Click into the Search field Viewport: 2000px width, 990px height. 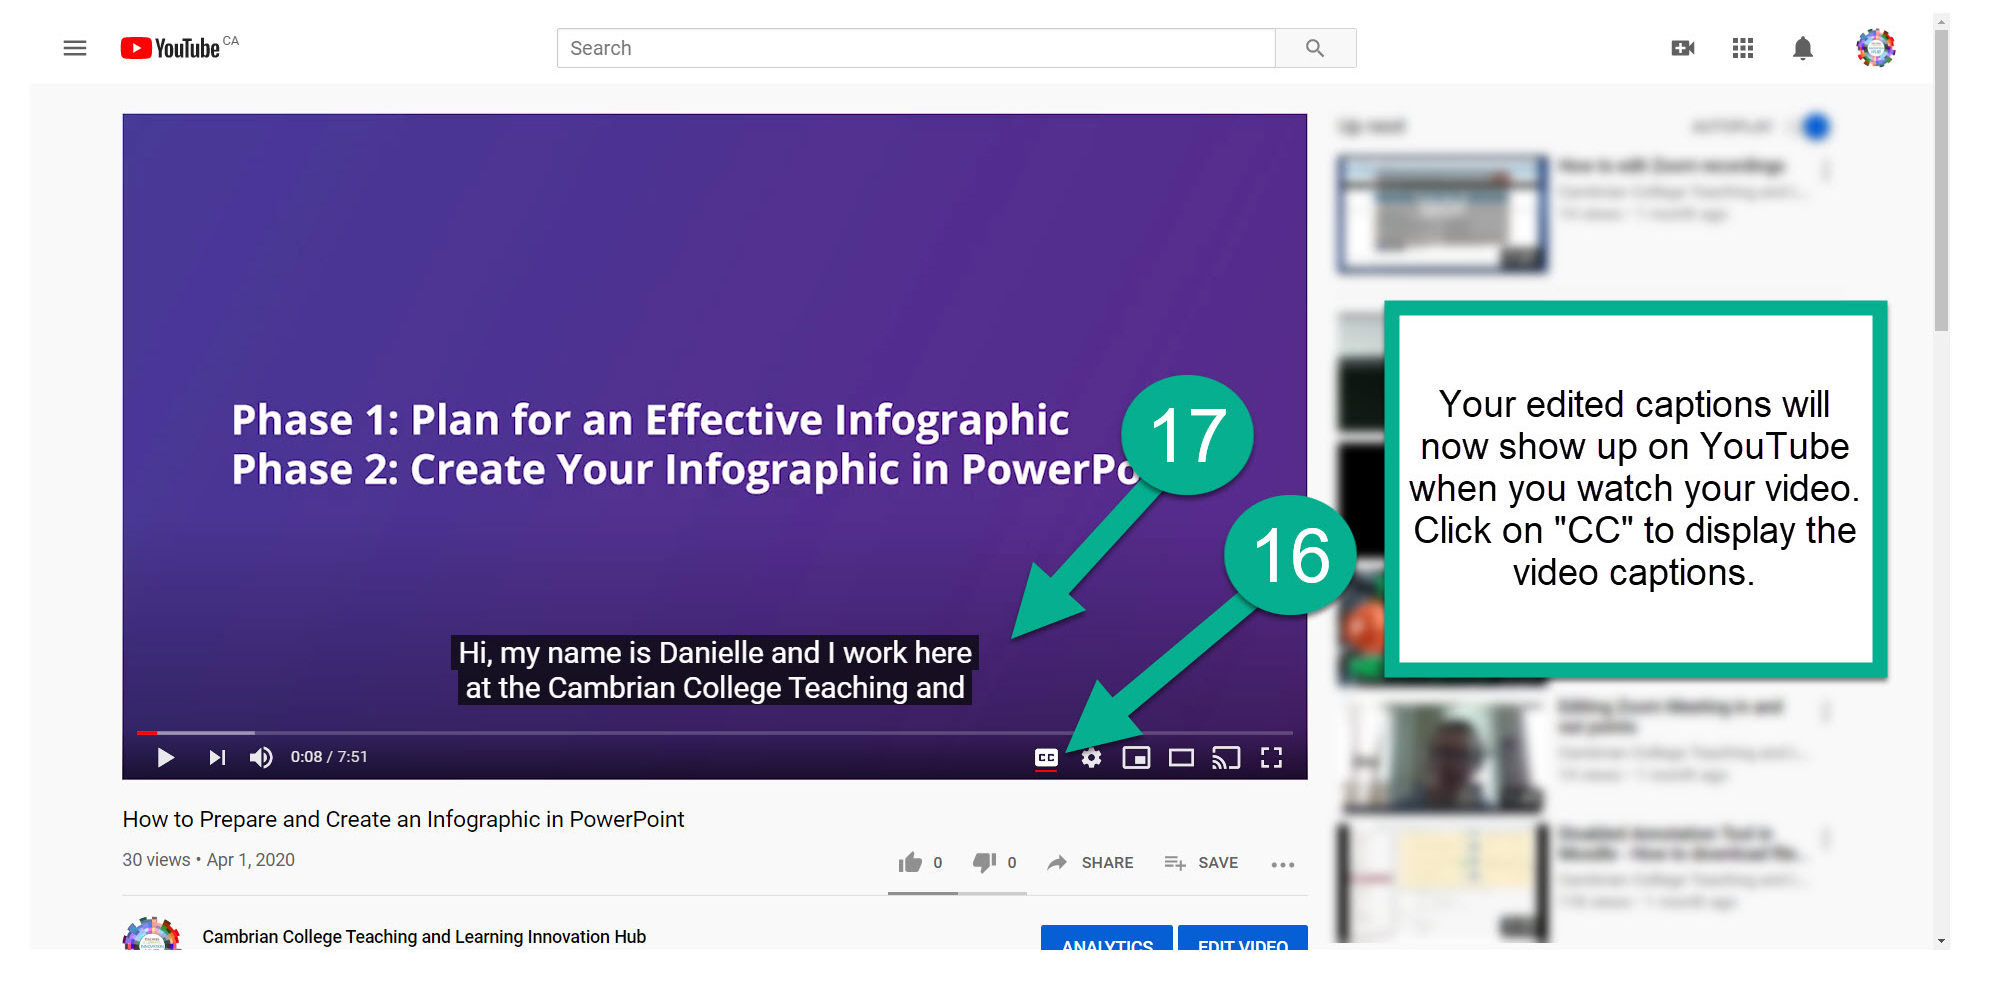(x=916, y=48)
